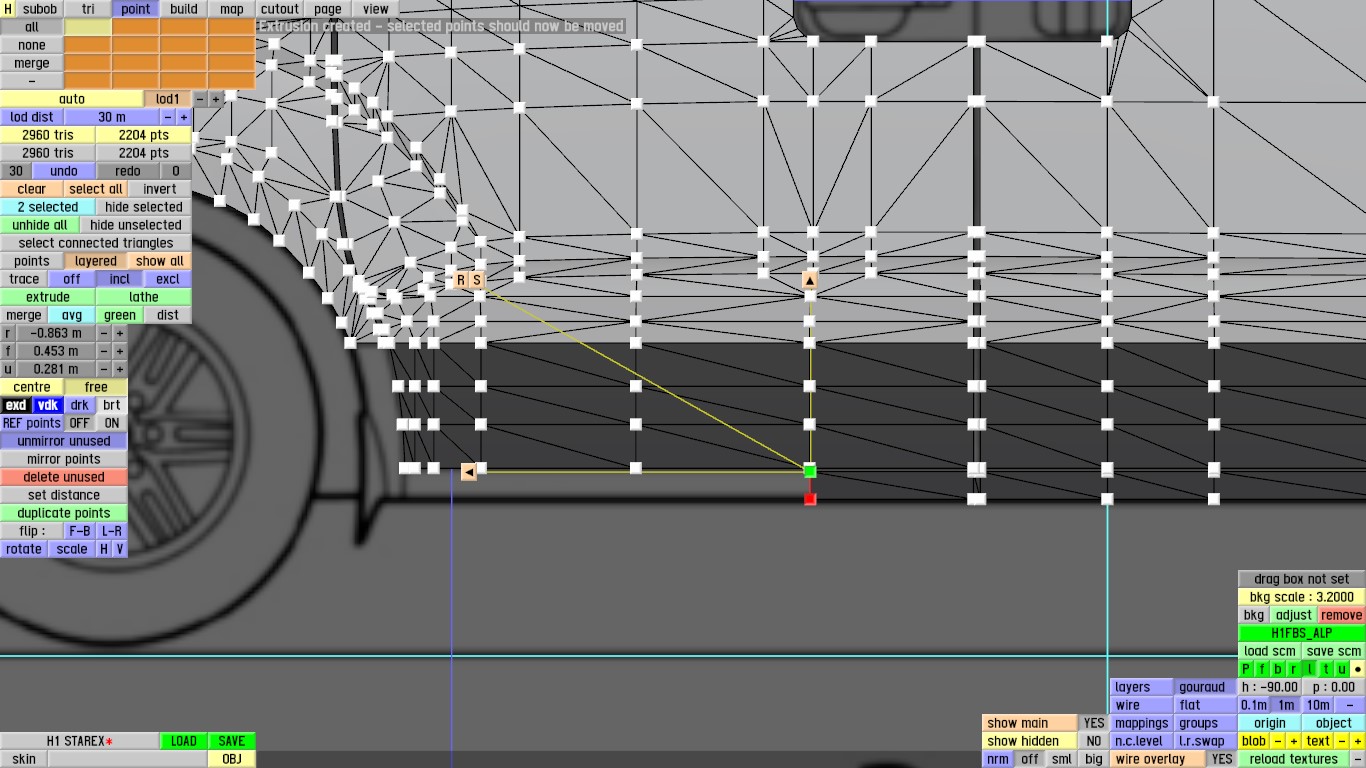Viewport: 1366px width, 768px height.
Task: Switch to the map tab
Action: 232,9
